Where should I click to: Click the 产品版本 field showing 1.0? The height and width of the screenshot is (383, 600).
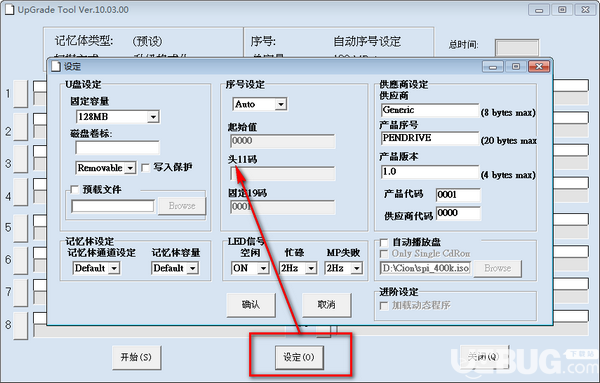click(x=430, y=172)
